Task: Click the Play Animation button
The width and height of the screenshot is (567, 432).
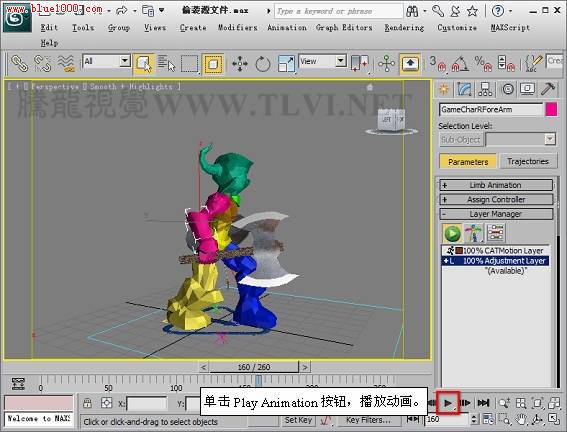Action: pyautogui.click(x=448, y=403)
